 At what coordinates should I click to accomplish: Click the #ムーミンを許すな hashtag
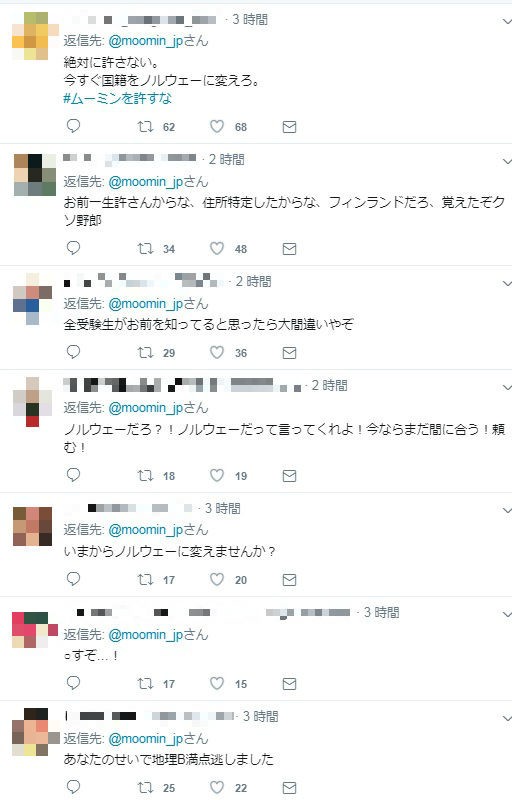pyautogui.click(x=117, y=98)
